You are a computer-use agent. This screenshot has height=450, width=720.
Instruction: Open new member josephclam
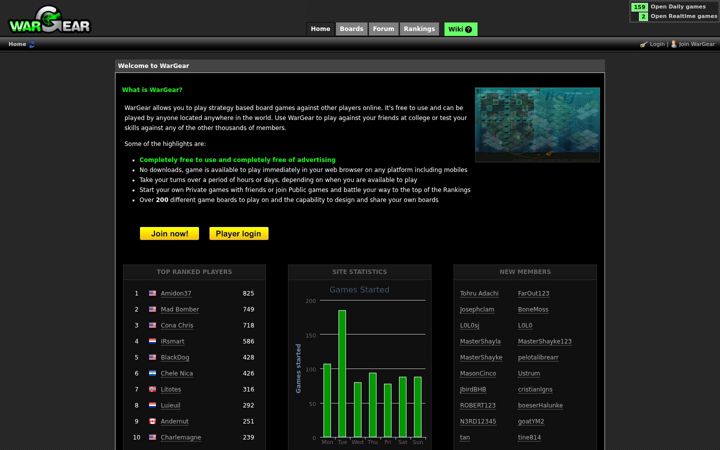tap(477, 309)
